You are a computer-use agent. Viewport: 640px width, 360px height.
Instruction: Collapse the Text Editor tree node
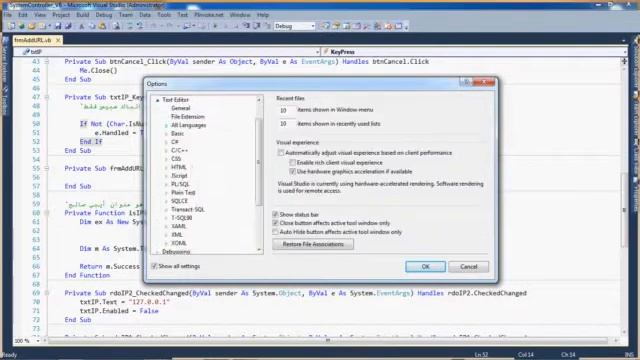click(x=157, y=100)
